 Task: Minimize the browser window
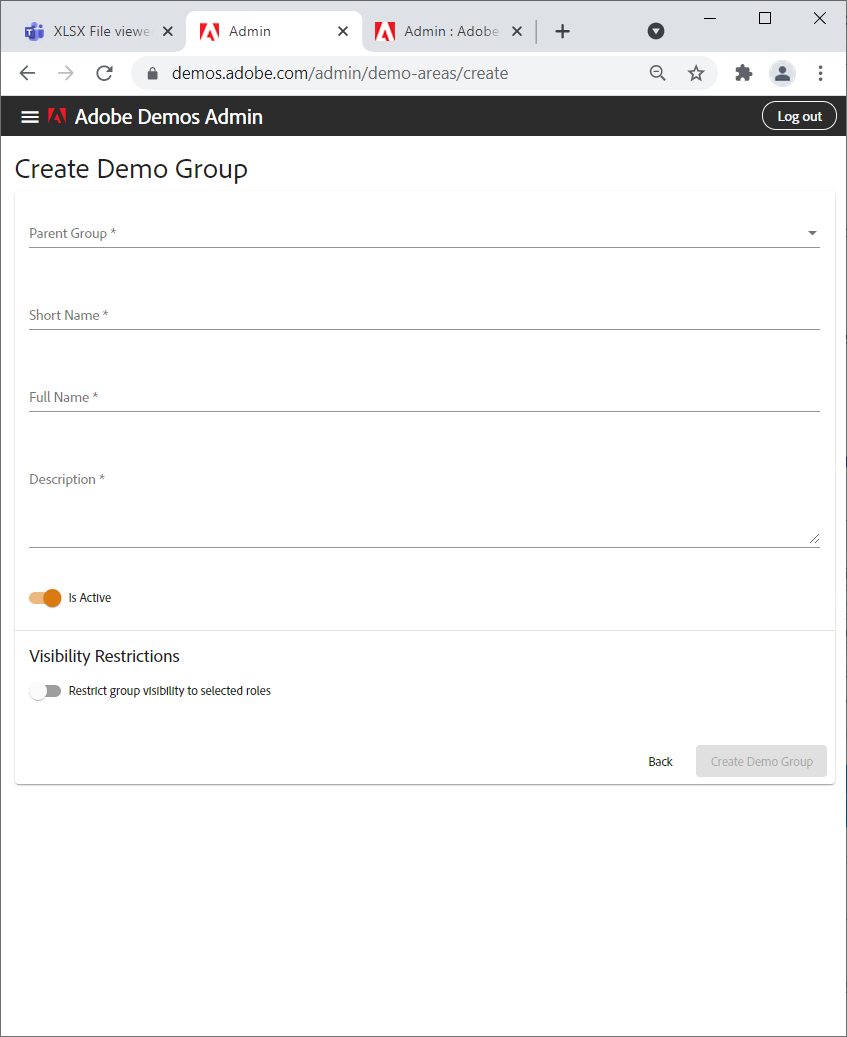[x=710, y=19]
